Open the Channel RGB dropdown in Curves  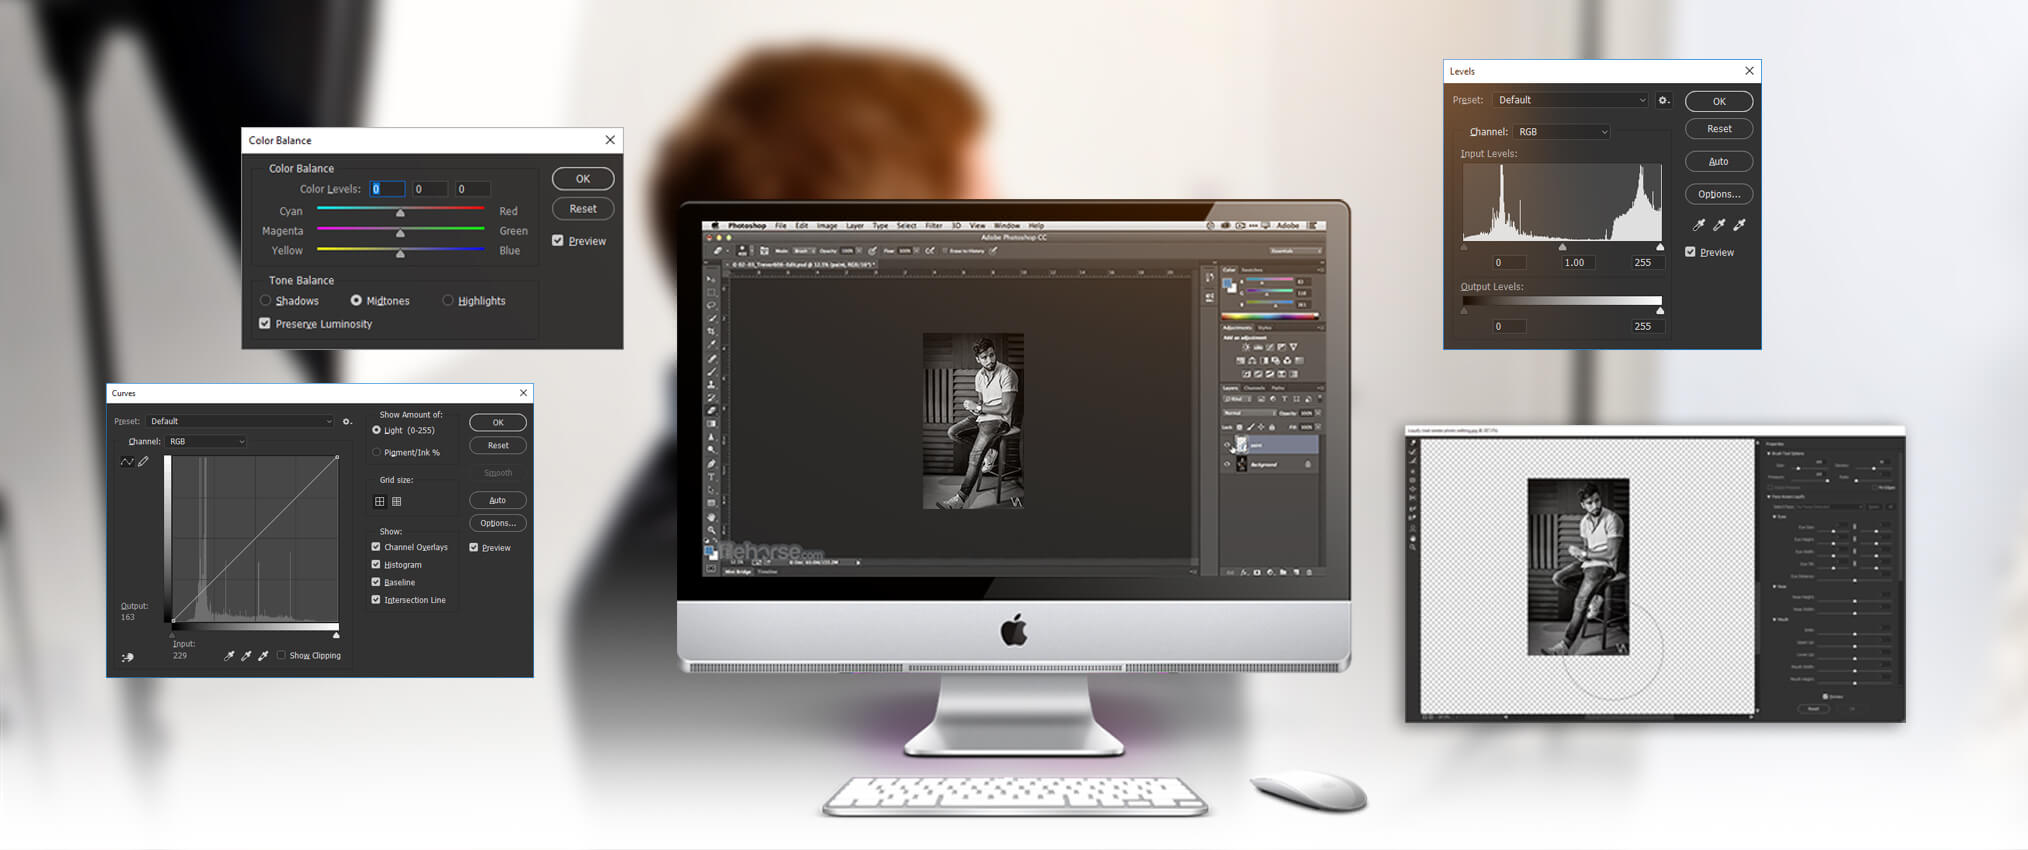(x=206, y=441)
